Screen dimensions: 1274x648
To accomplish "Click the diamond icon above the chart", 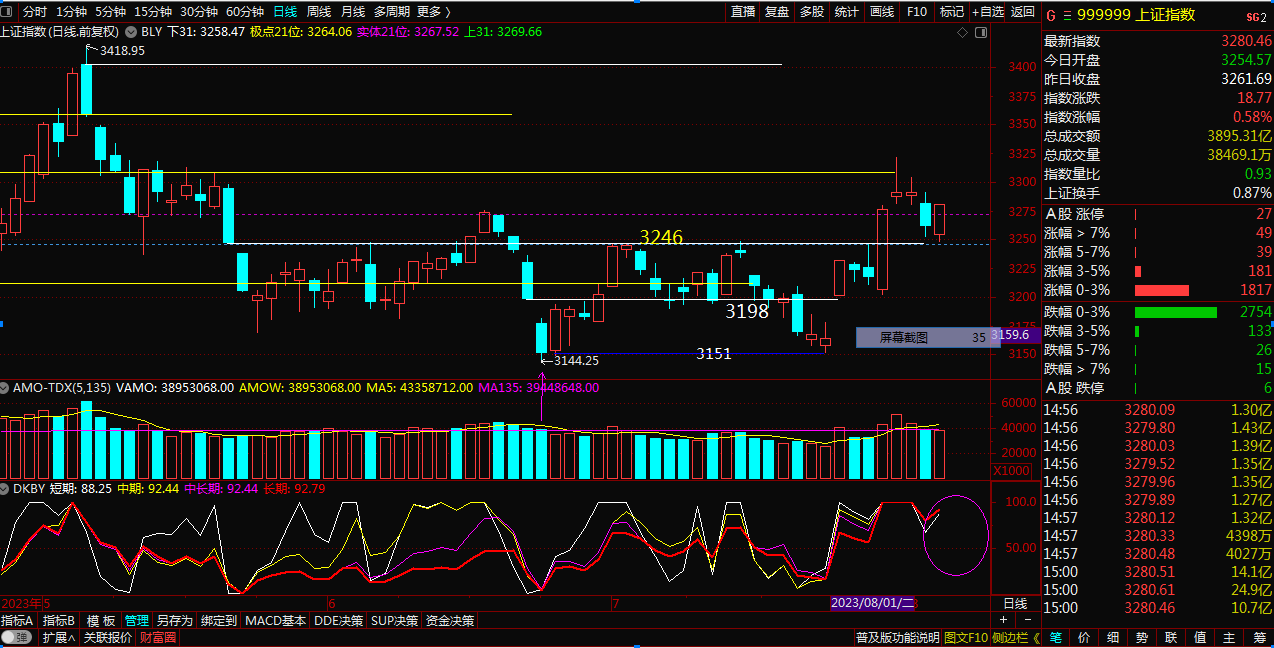I will click(x=963, y=32).
